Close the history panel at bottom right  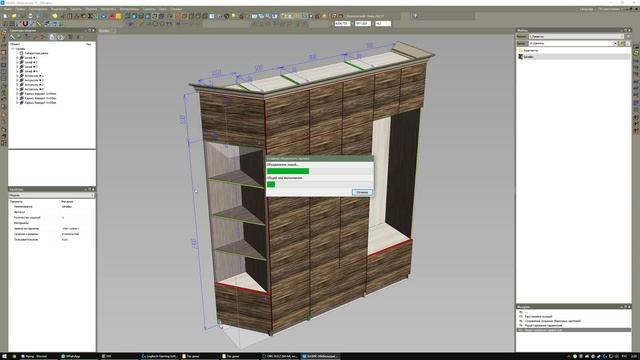coord(629,307)
